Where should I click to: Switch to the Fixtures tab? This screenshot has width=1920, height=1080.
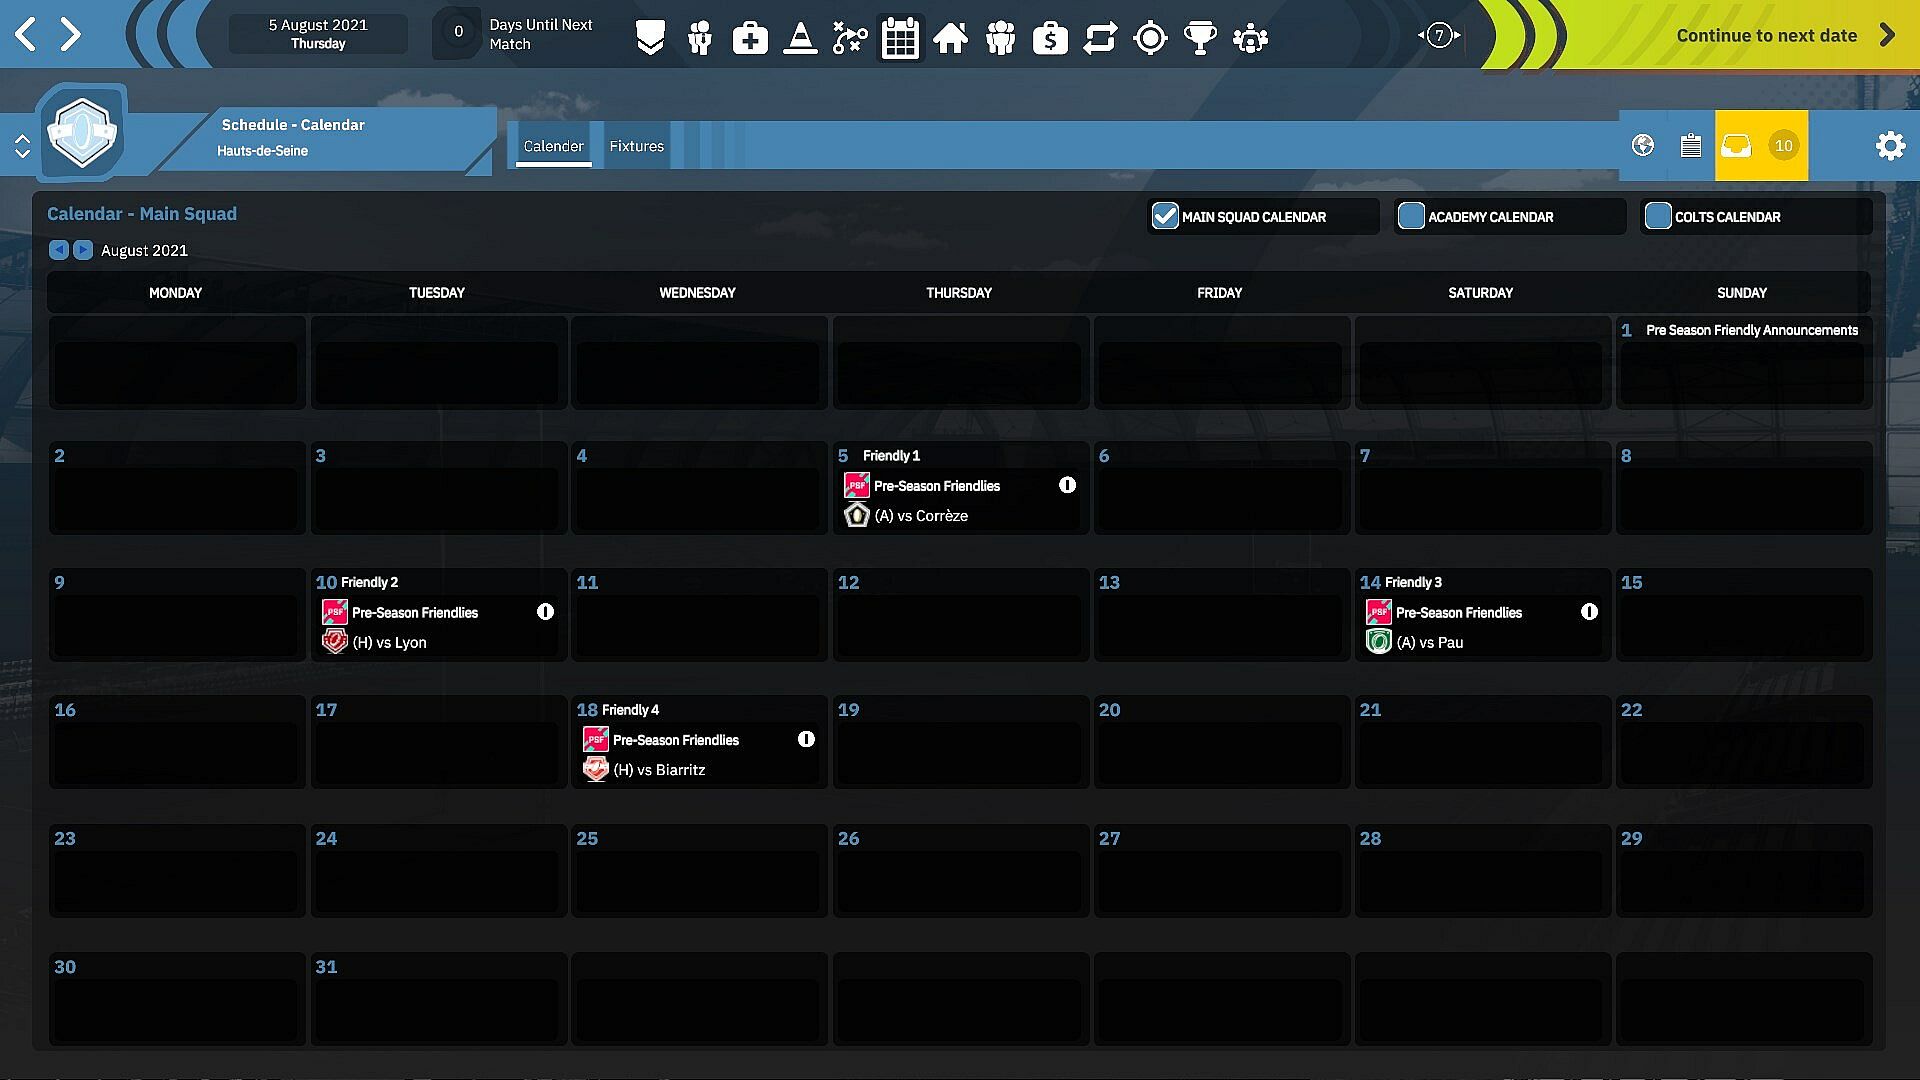[636, 146]
